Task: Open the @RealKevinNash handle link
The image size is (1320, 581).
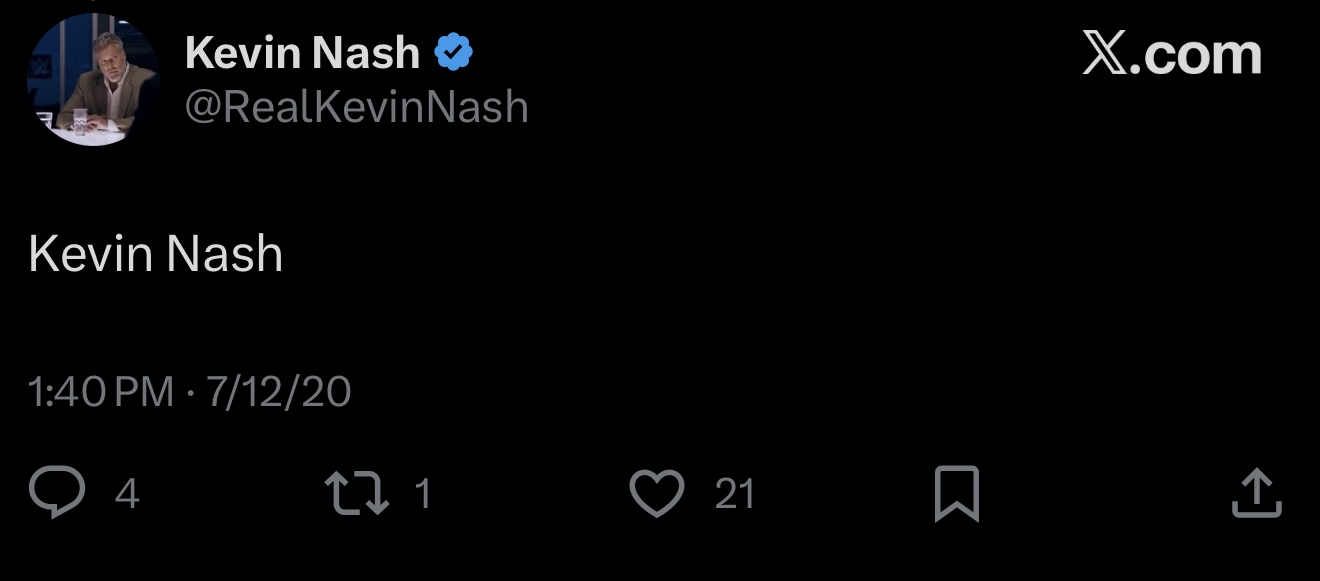Action: 356,106
